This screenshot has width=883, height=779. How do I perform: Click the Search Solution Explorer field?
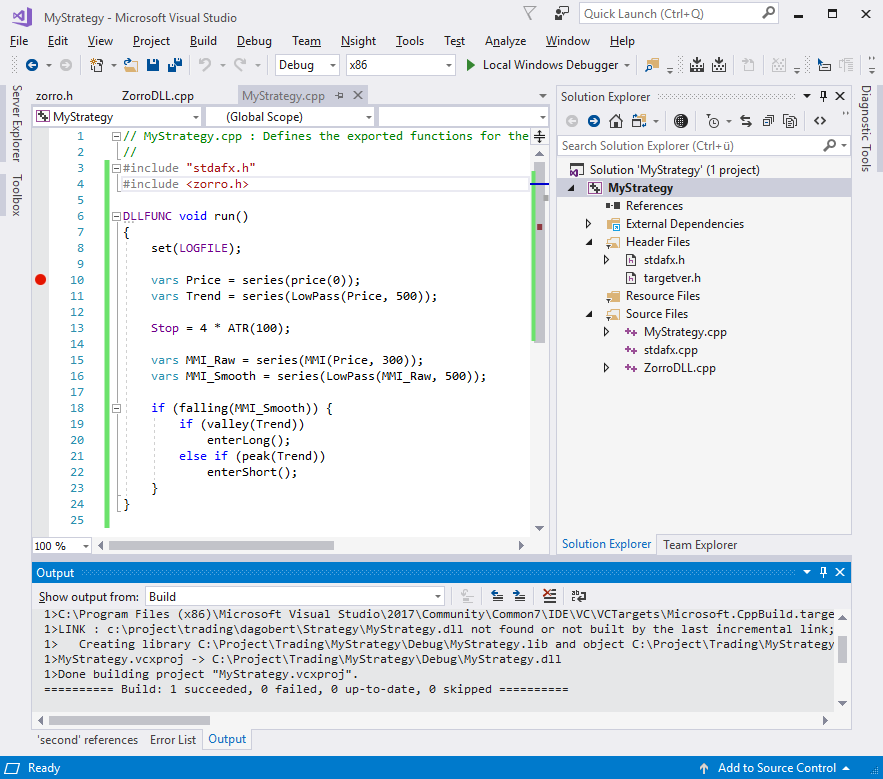coord(690,146)
